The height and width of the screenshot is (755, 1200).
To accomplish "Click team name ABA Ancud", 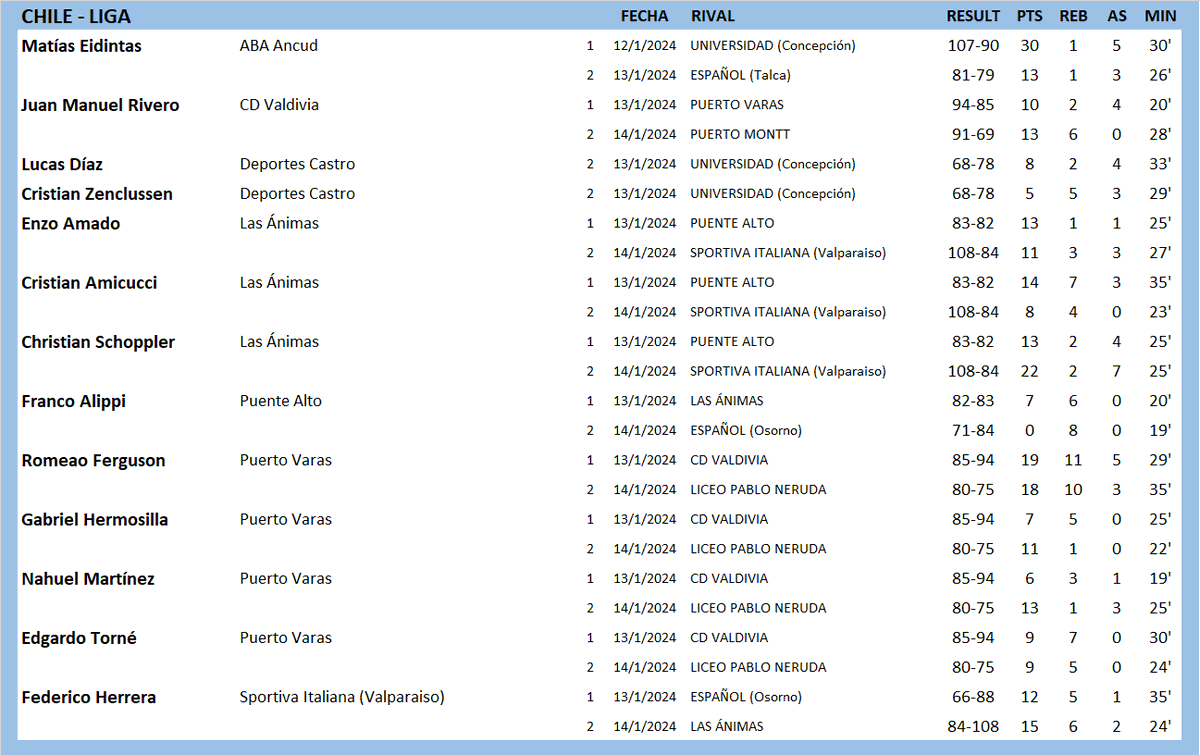I will 279,46.
